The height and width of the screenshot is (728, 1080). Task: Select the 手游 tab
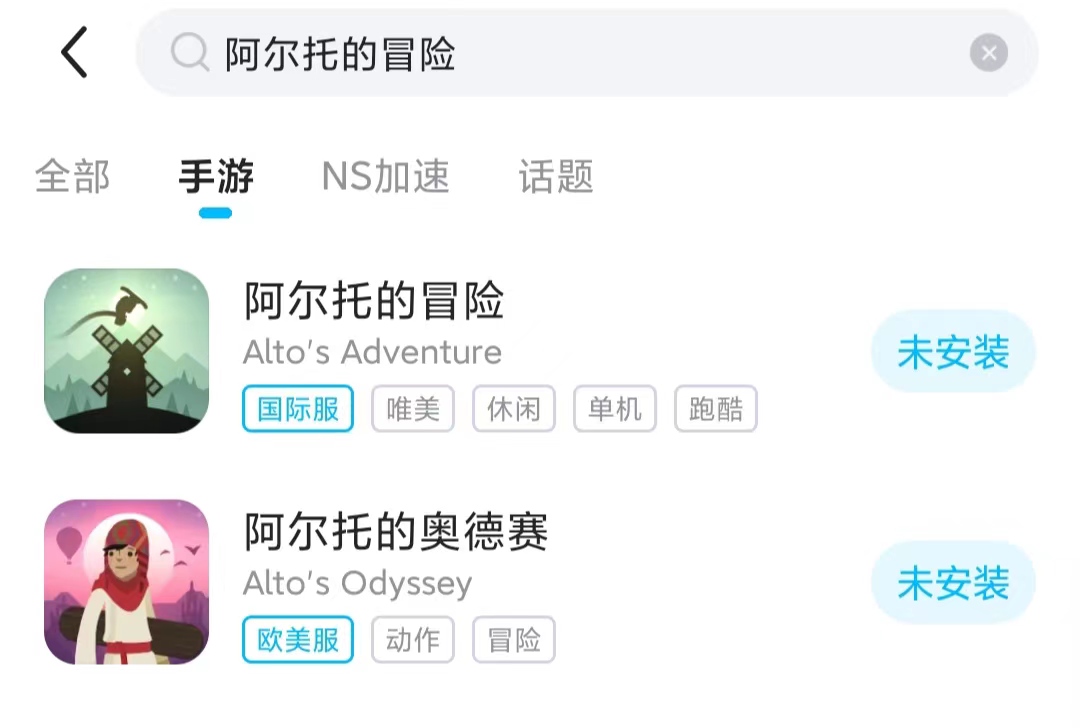[216, 177]
